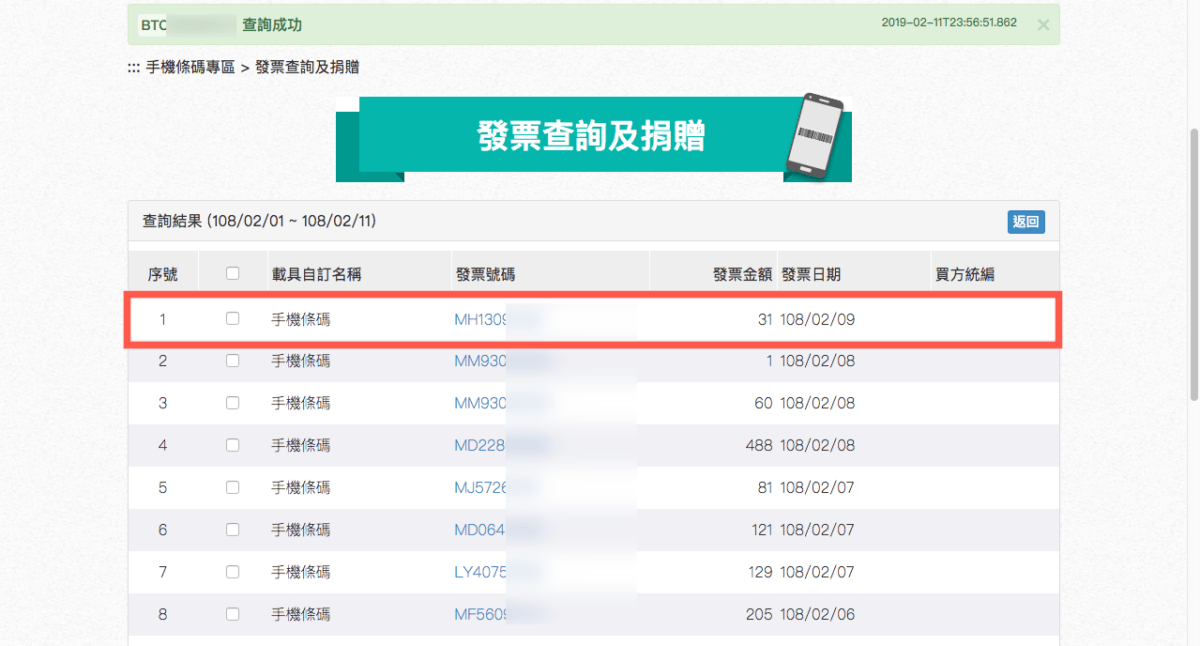This screenshot has height=646, width=1200.
Task: Click the phone barcode icon in banner
Action: point(814,137)
